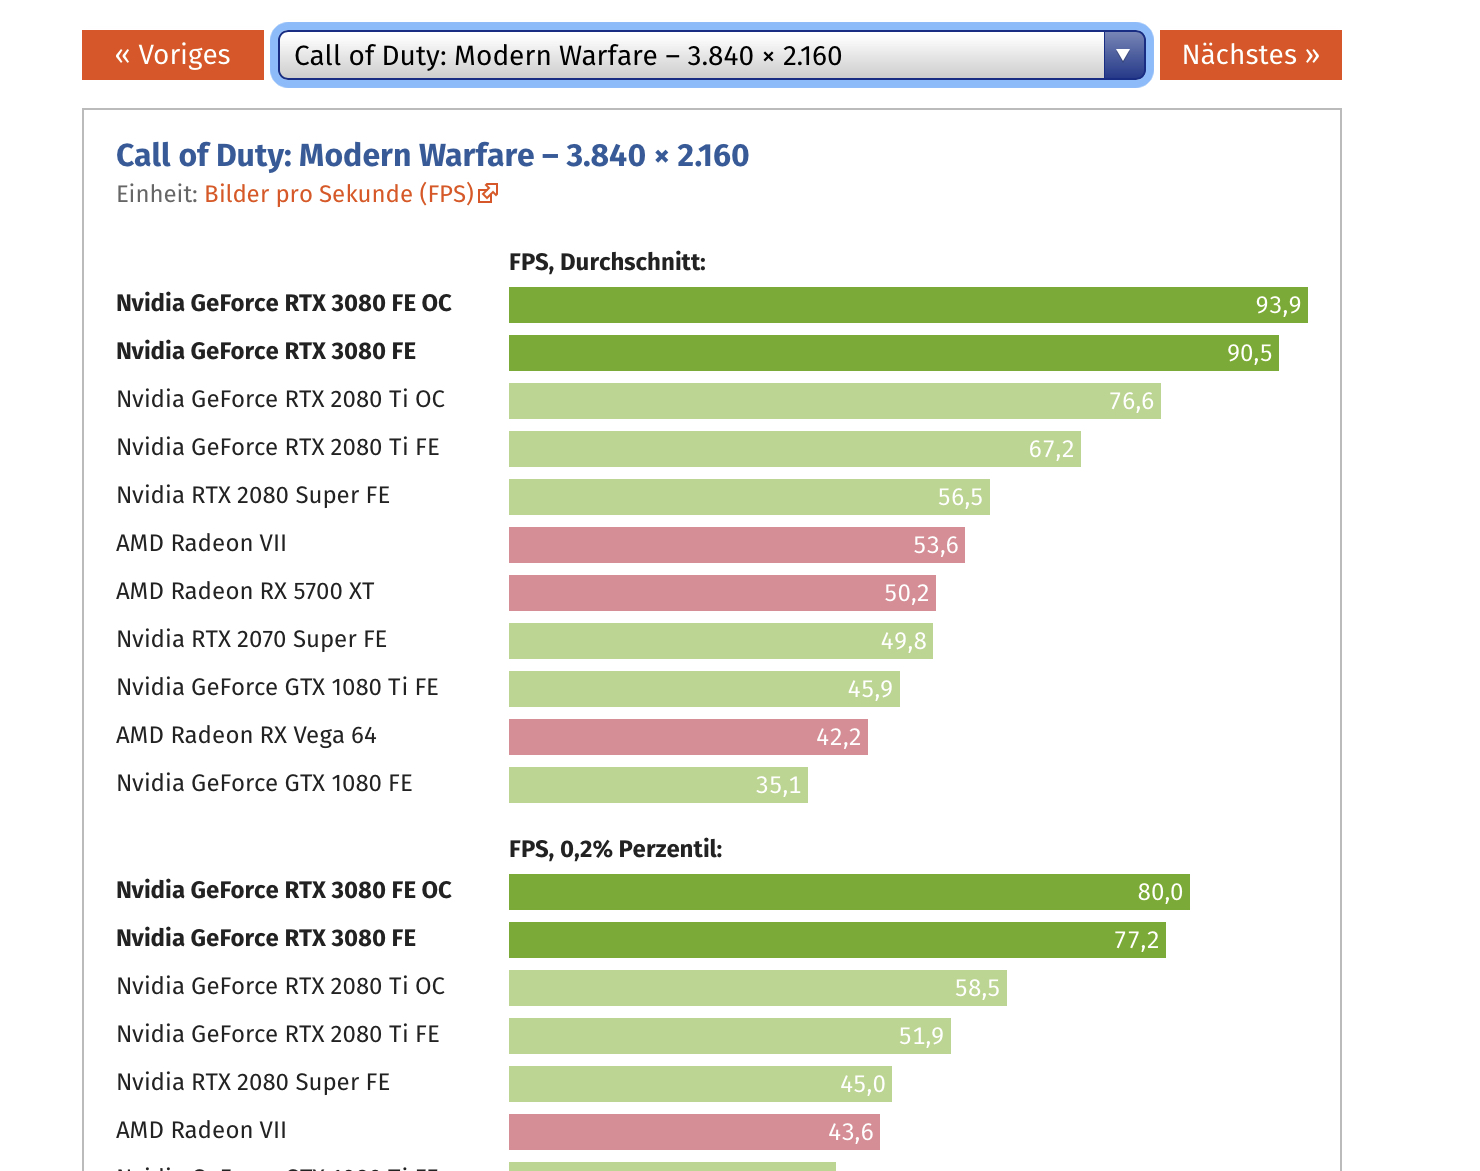Click percentile bar 51,9 for 2080 Ti FE
This screenshot has height=1171, width=1480.
(x=730, y=1036)
